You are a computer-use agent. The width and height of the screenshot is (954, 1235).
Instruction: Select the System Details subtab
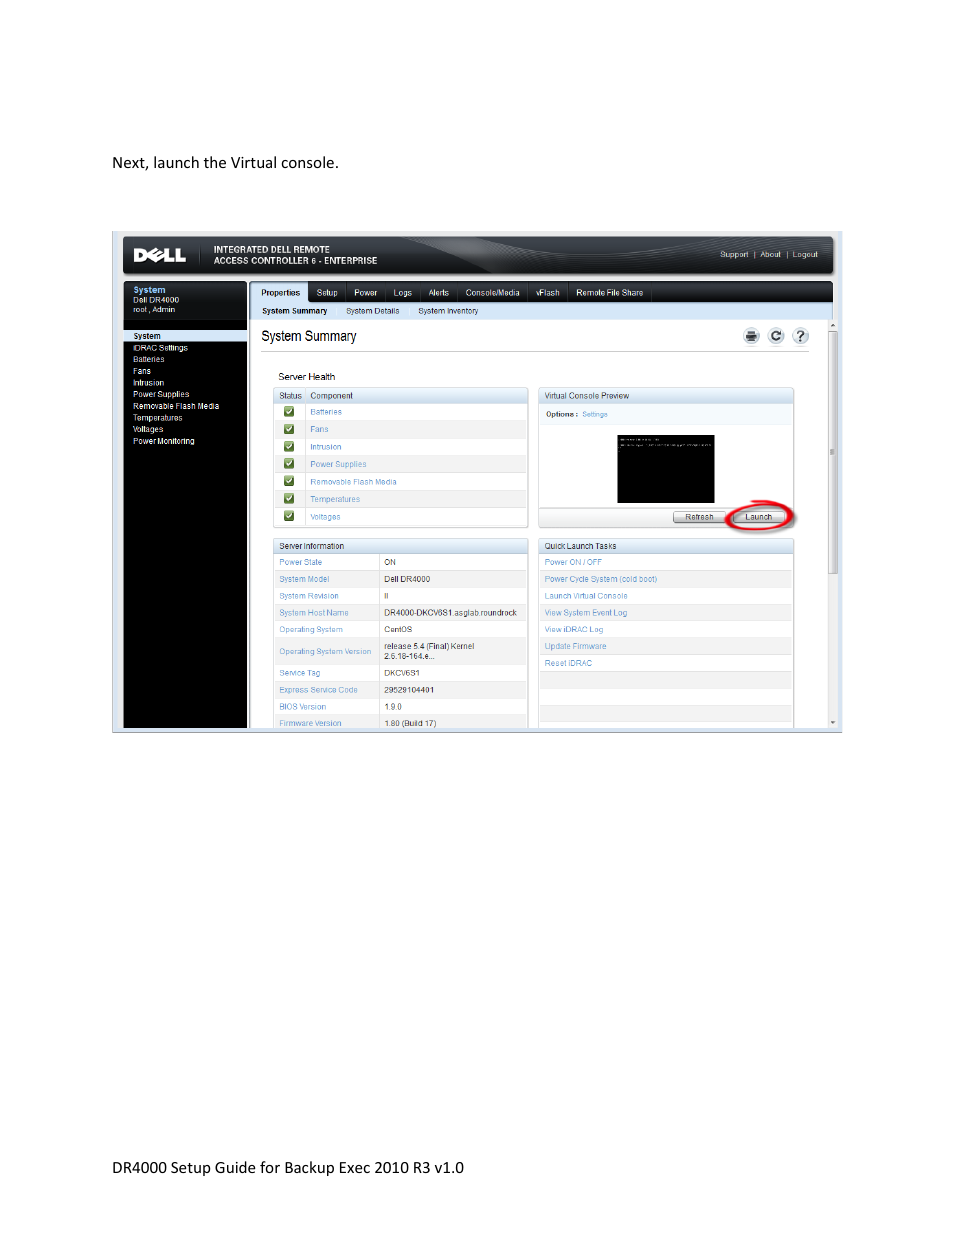(373, 311)
